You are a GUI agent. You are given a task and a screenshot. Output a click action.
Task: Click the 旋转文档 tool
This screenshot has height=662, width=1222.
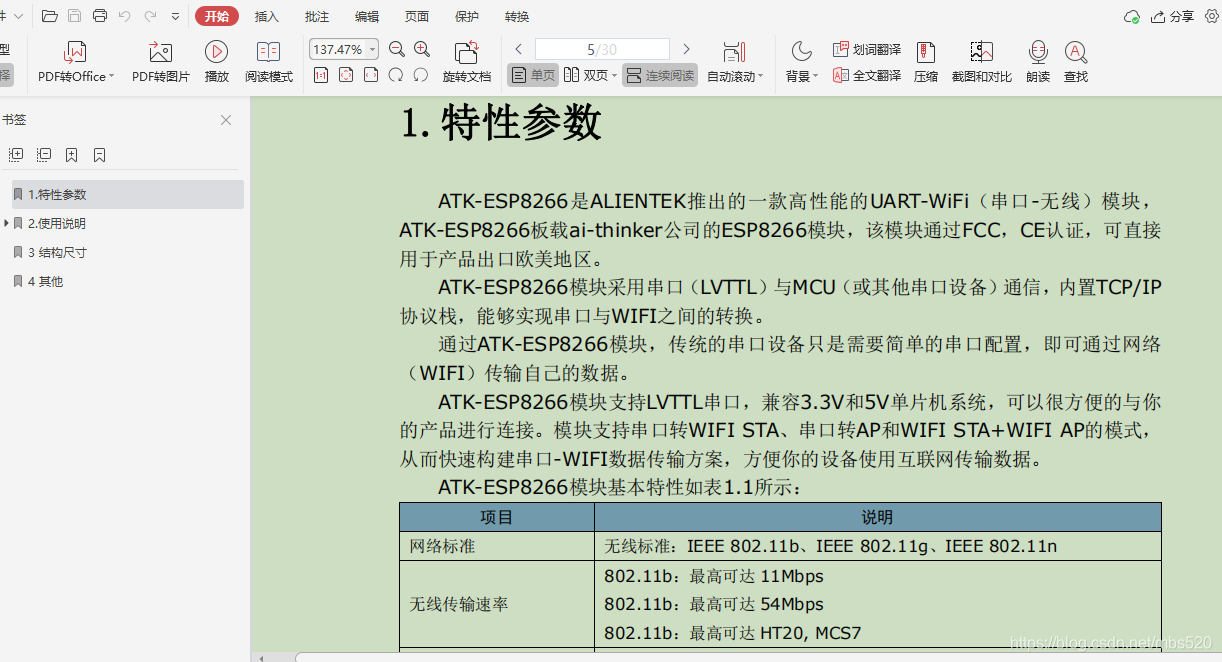pyautogui.click(x=467, y=63)
